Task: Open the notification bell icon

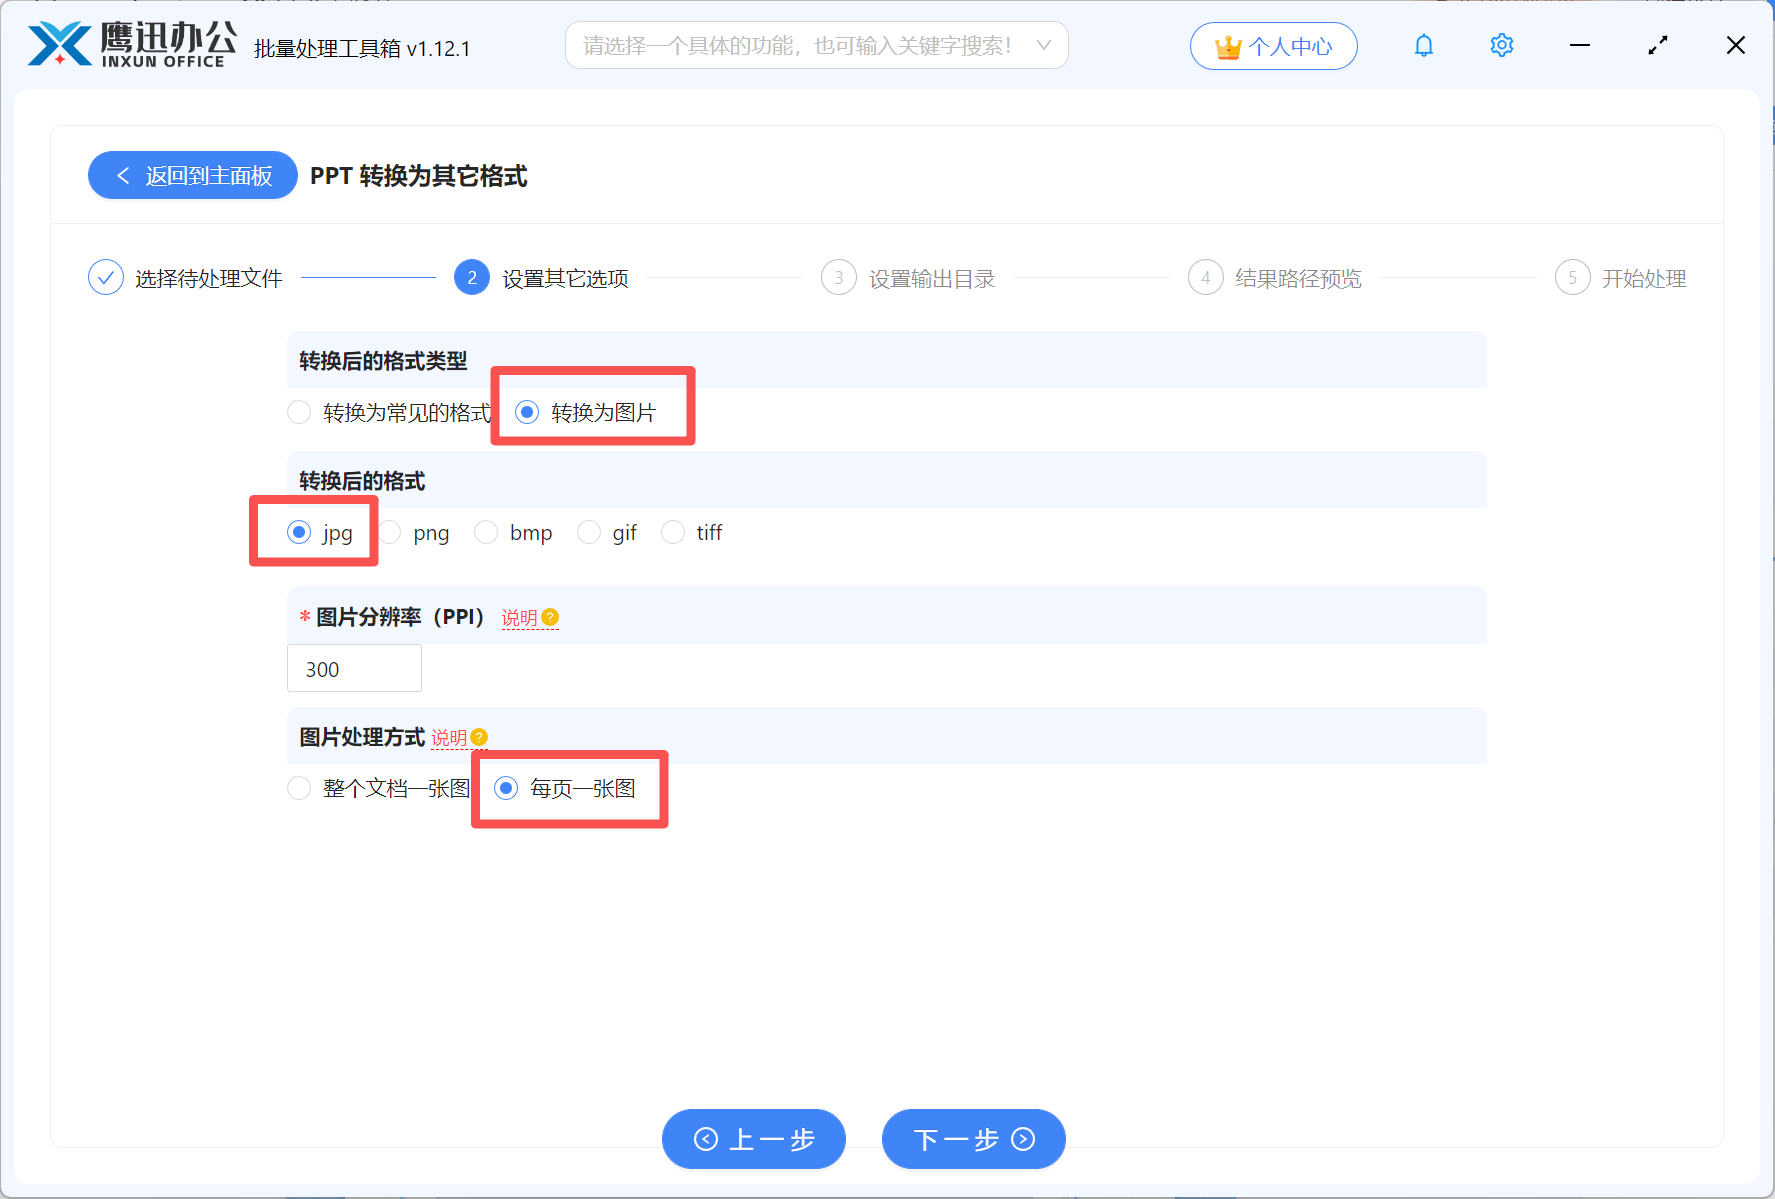Action: point(1423,45)
